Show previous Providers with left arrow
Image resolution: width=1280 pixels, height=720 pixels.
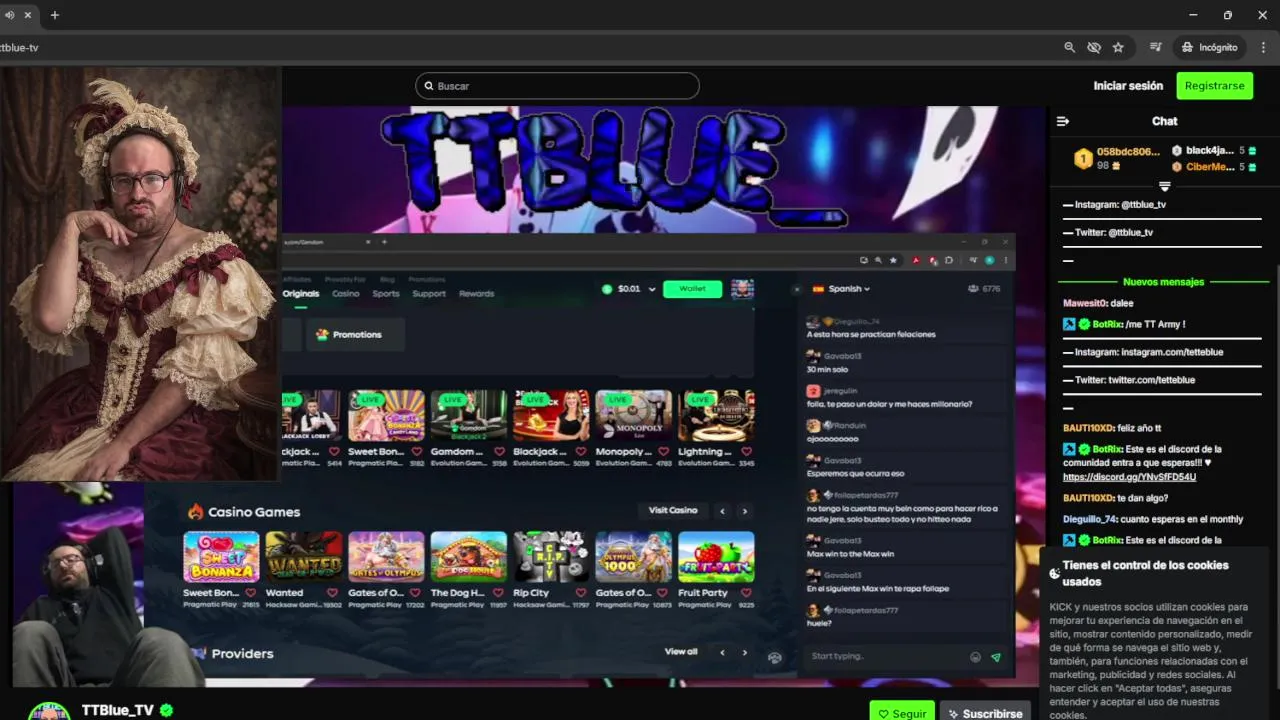722,652
